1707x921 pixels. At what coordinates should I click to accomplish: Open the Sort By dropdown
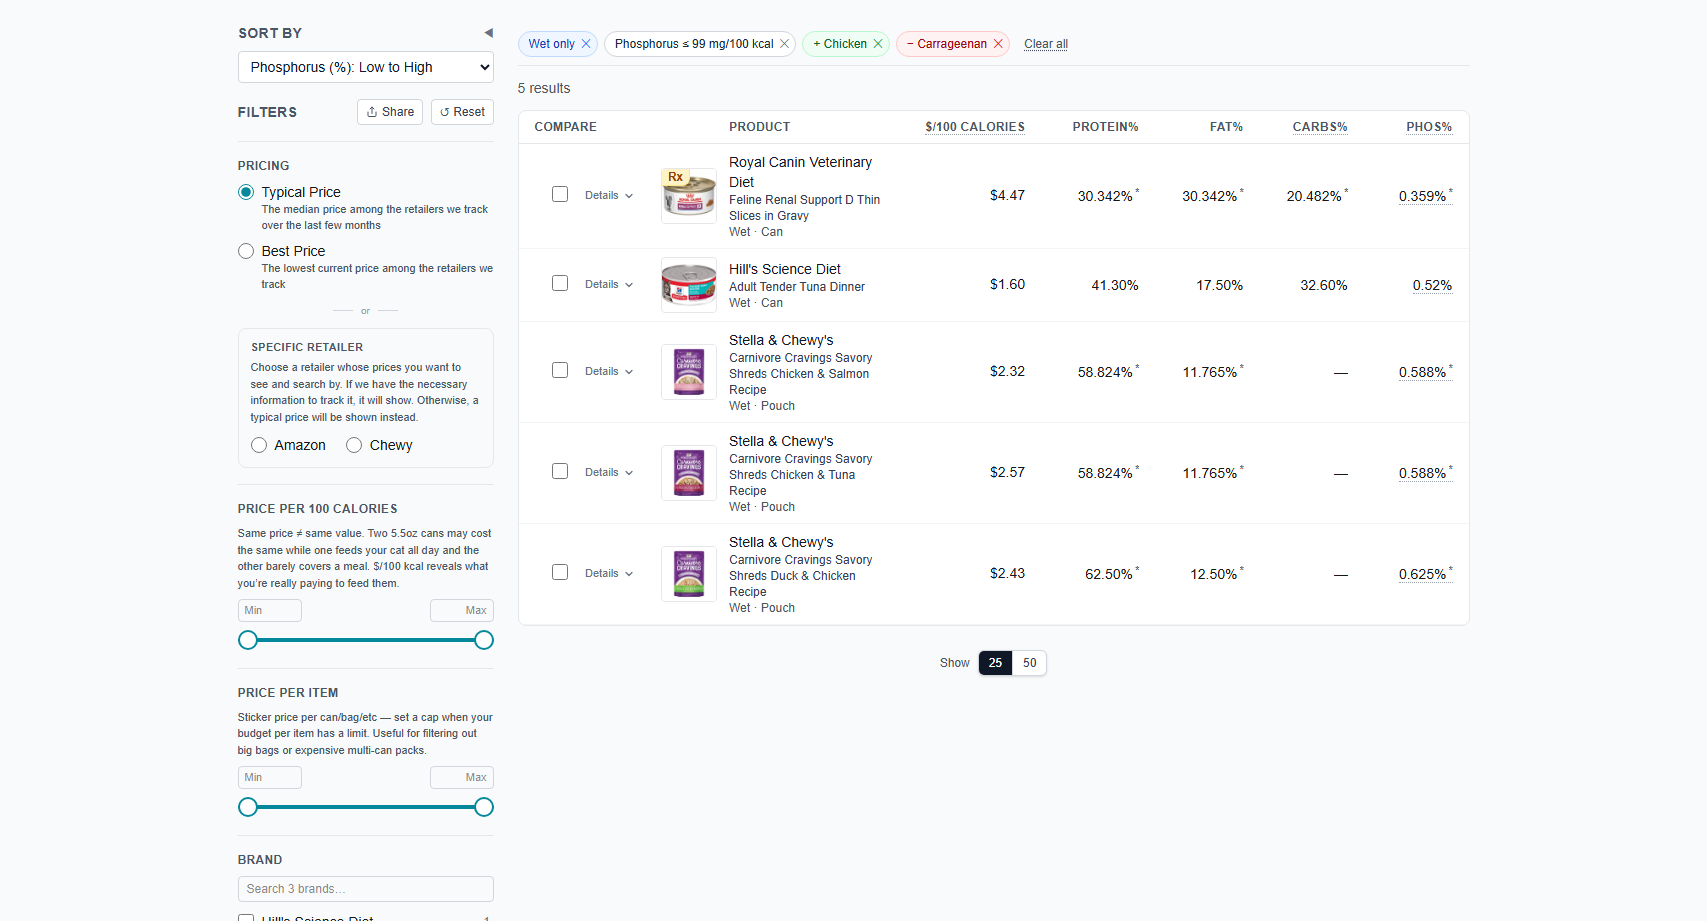(x=366, y=67)
